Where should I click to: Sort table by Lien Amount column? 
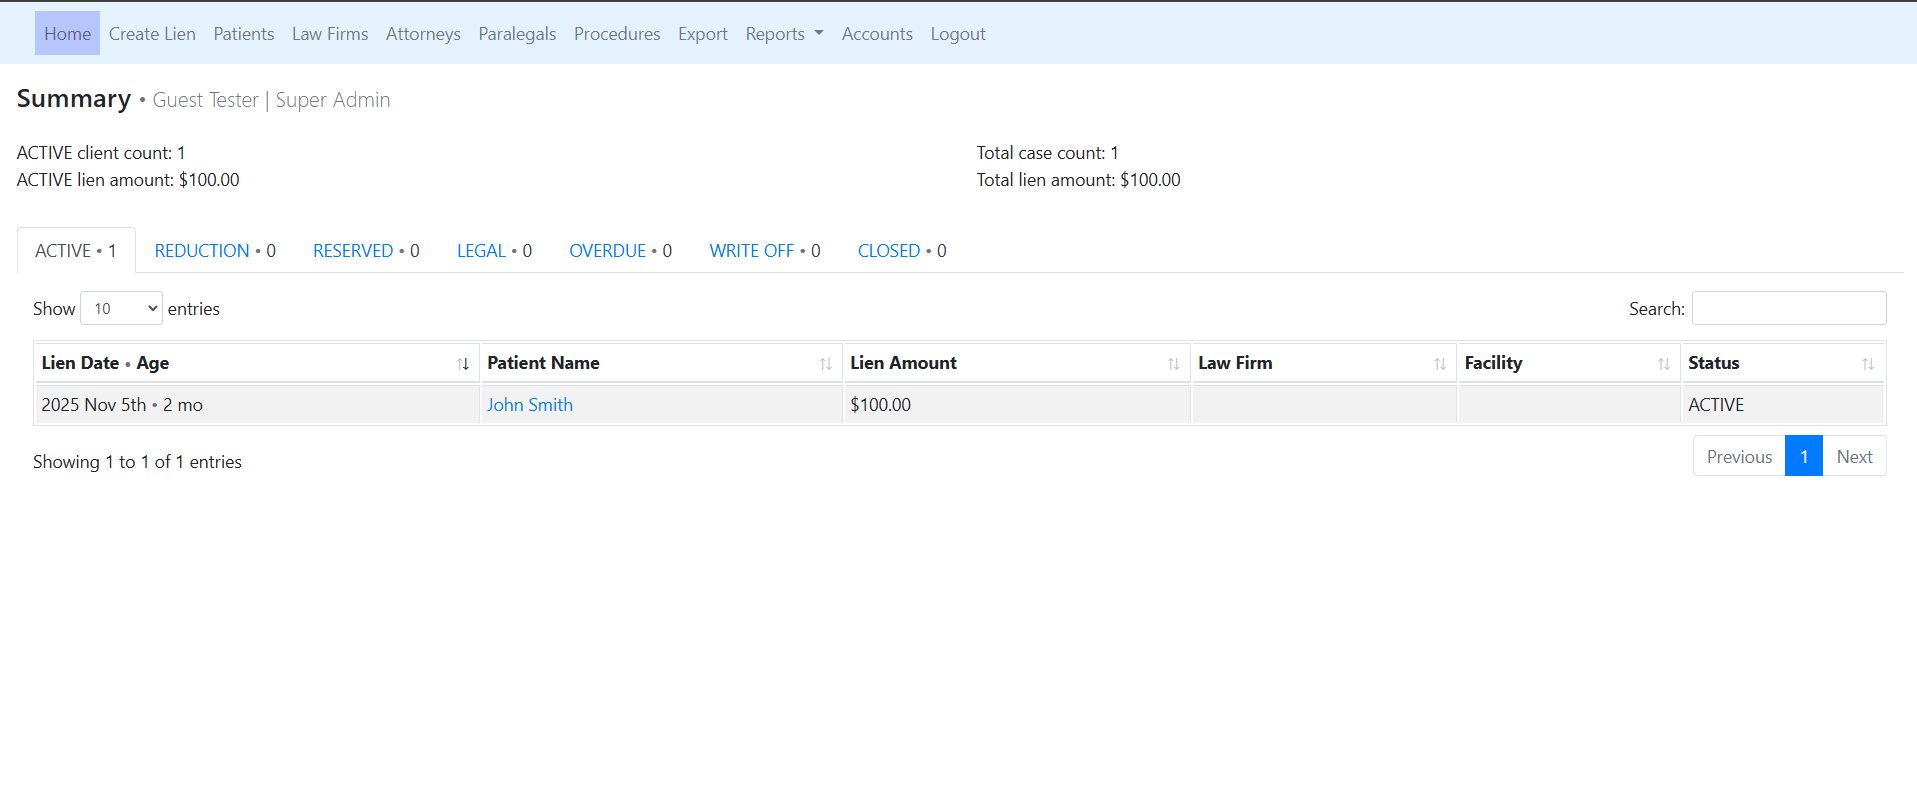(1017, 363)
